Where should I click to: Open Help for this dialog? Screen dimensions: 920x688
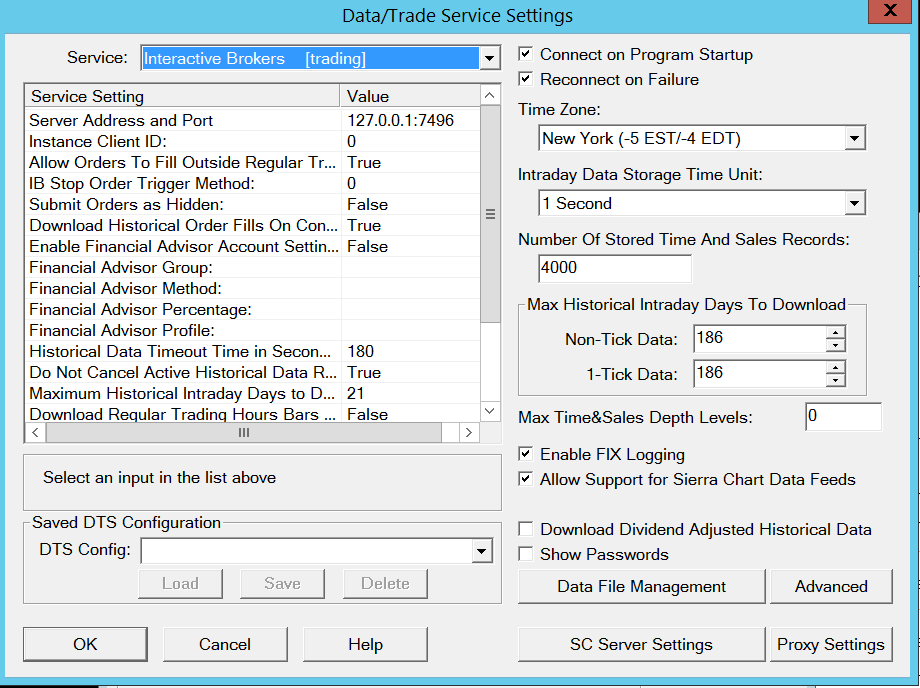pos(365,644)
